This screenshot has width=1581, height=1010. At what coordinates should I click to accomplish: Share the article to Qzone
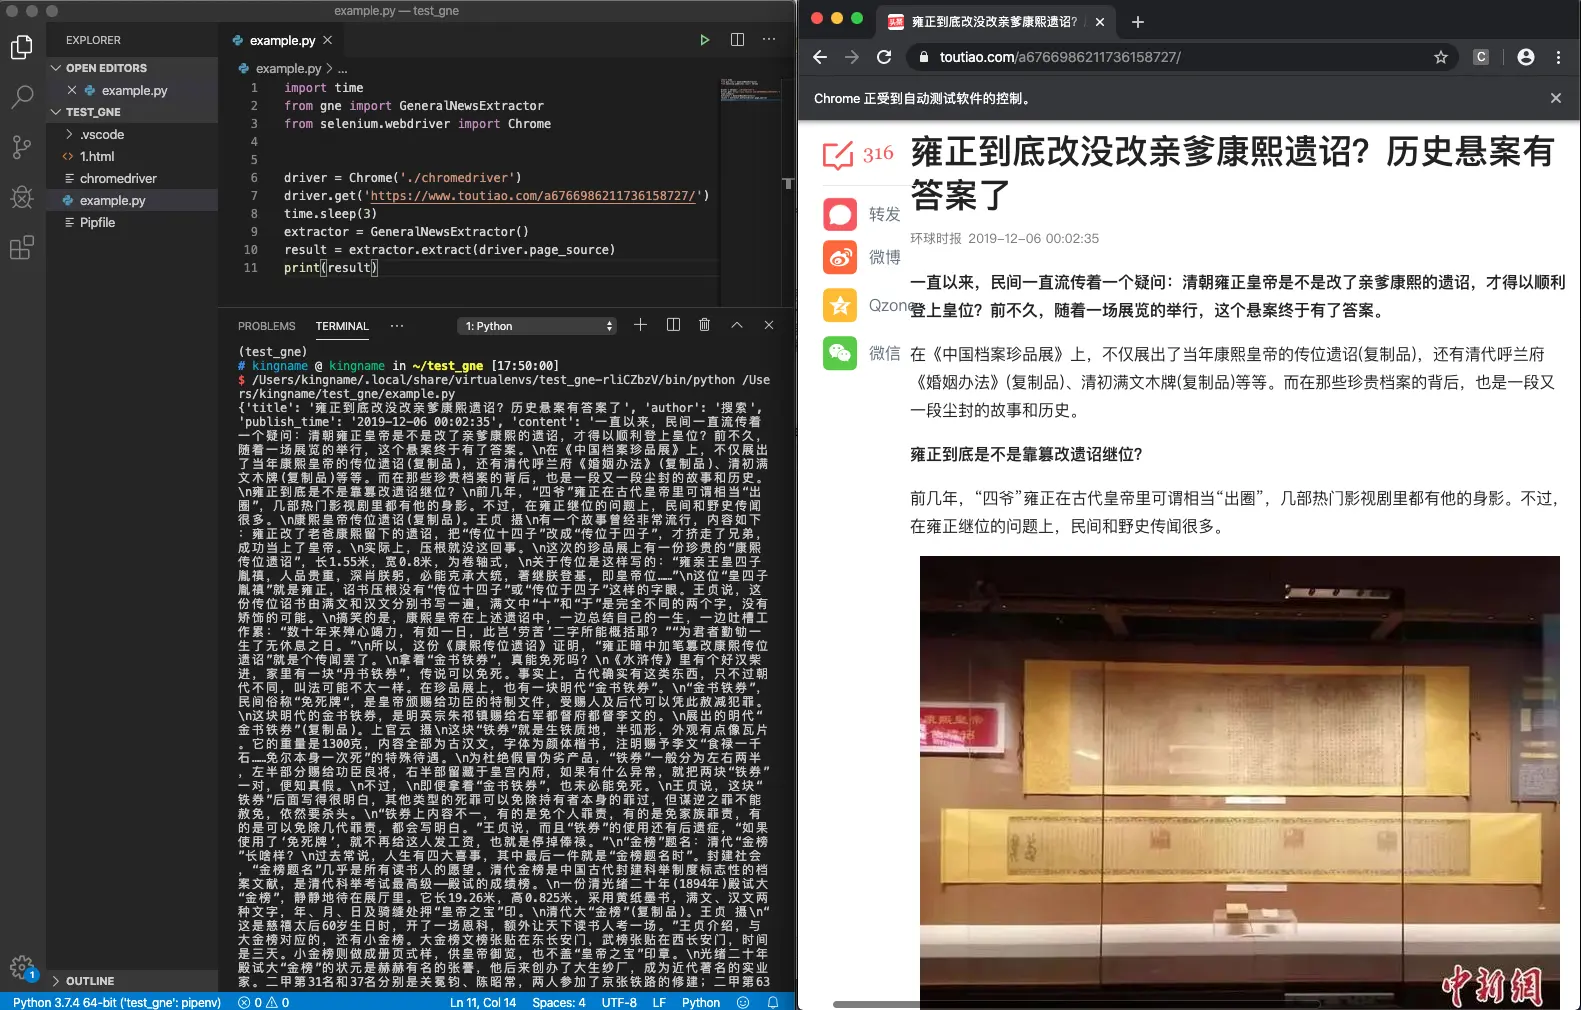point(866,305)
